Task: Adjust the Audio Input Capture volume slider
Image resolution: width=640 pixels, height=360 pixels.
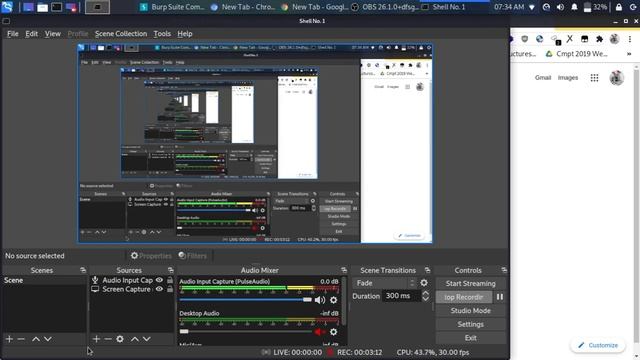Action: (x=245, y=300)
